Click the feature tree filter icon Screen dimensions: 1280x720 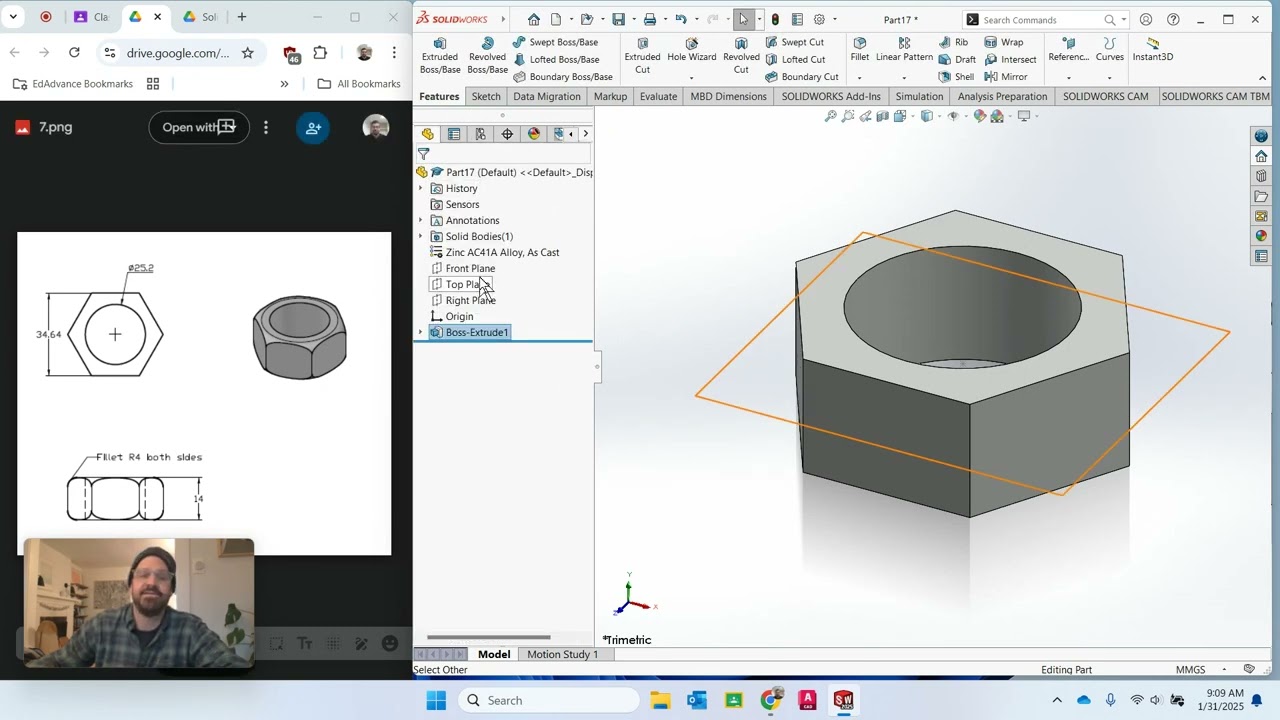424,154
